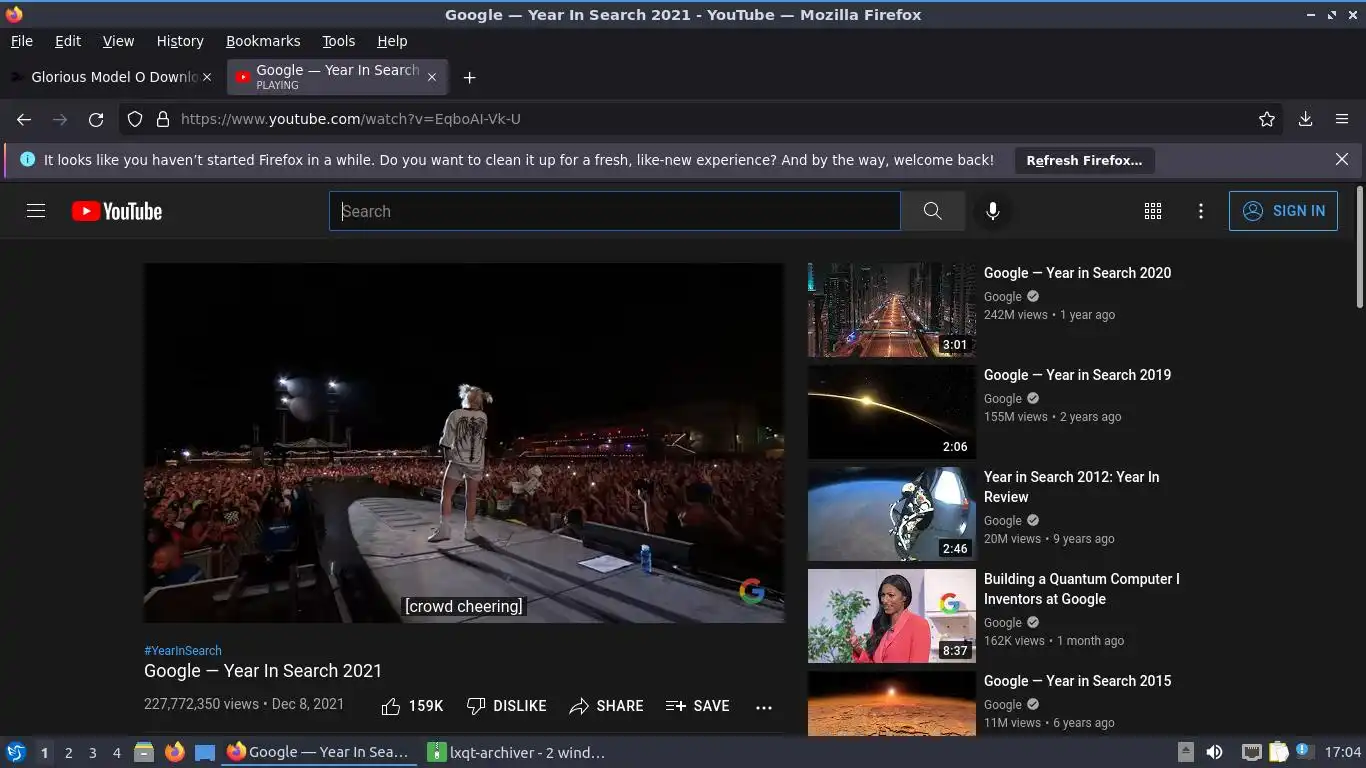The image size is (1366, 768).
Task: Open Year in Search 2020 thumbnail
Action: point(892,310)
